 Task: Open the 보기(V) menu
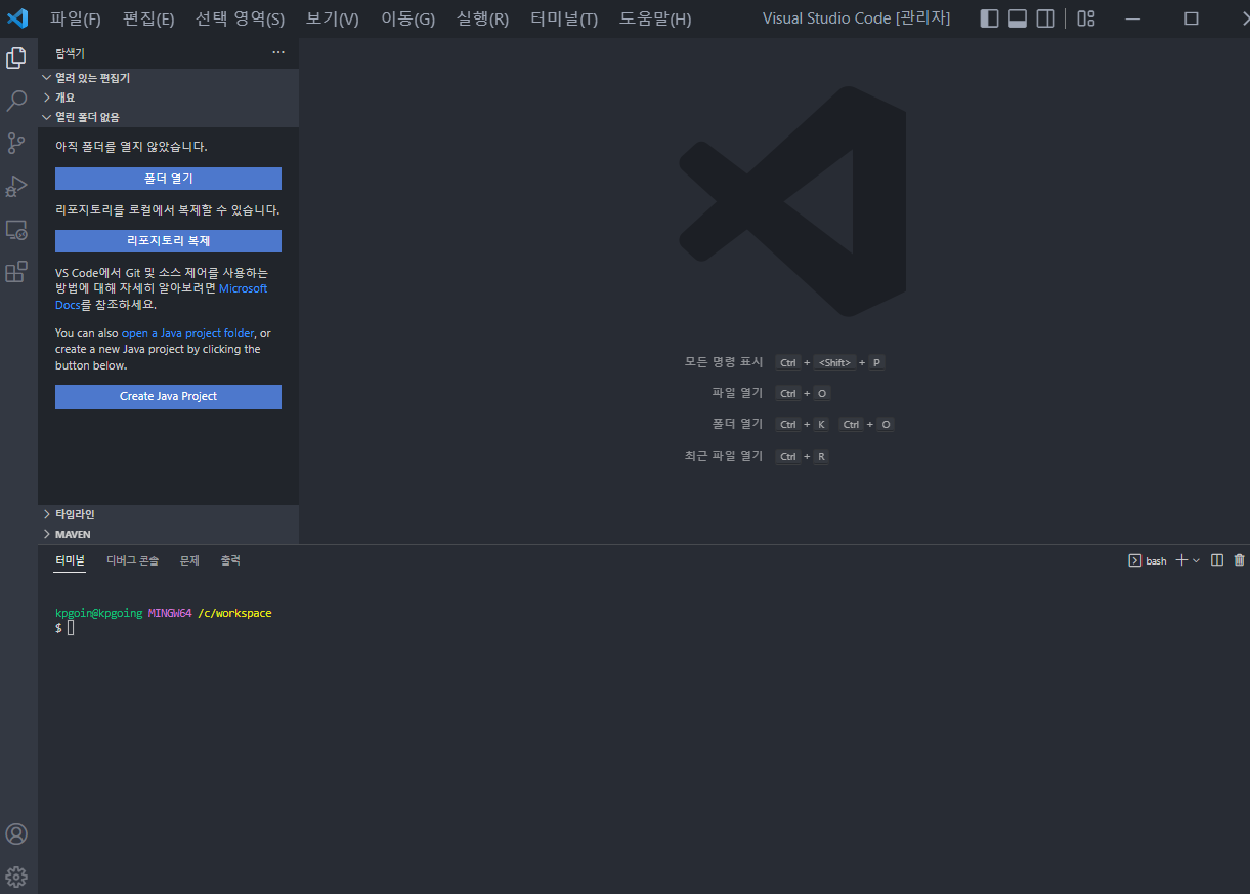[x=332, y=19]
